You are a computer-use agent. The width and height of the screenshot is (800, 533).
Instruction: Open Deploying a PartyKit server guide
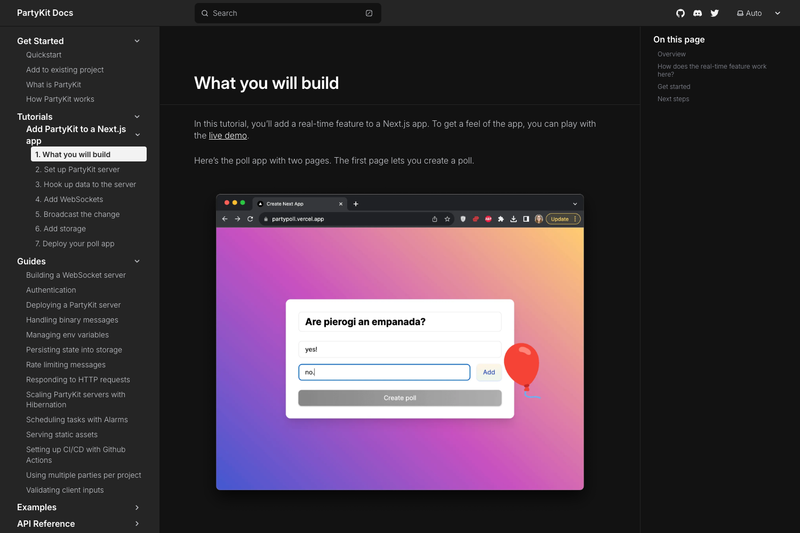[x=73, y=305]
